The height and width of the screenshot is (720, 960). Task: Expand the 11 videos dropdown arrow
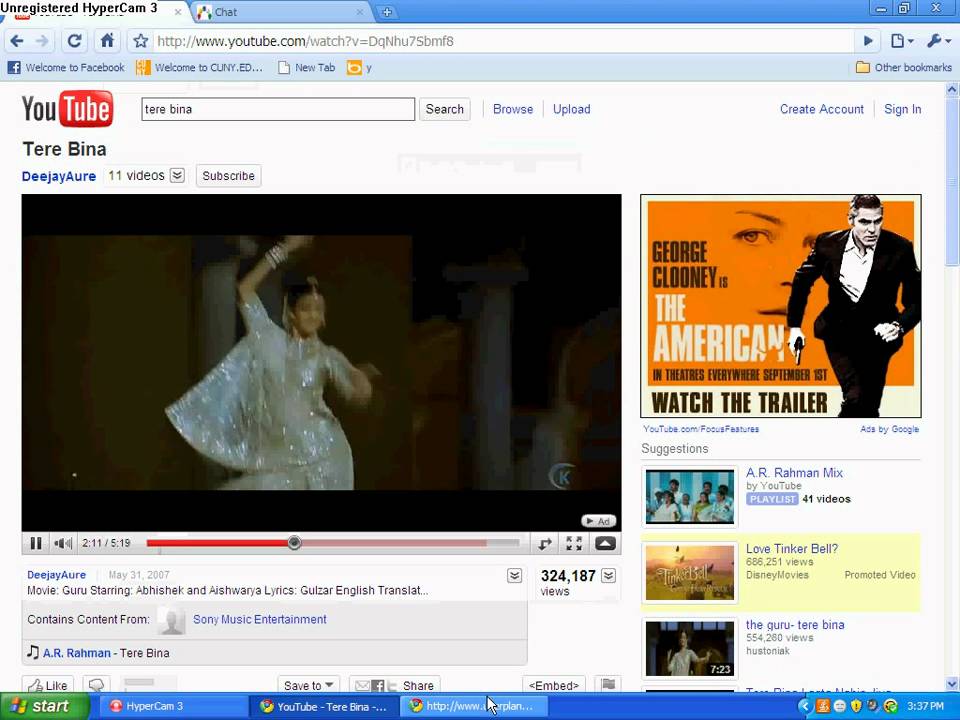click(177, 176)
